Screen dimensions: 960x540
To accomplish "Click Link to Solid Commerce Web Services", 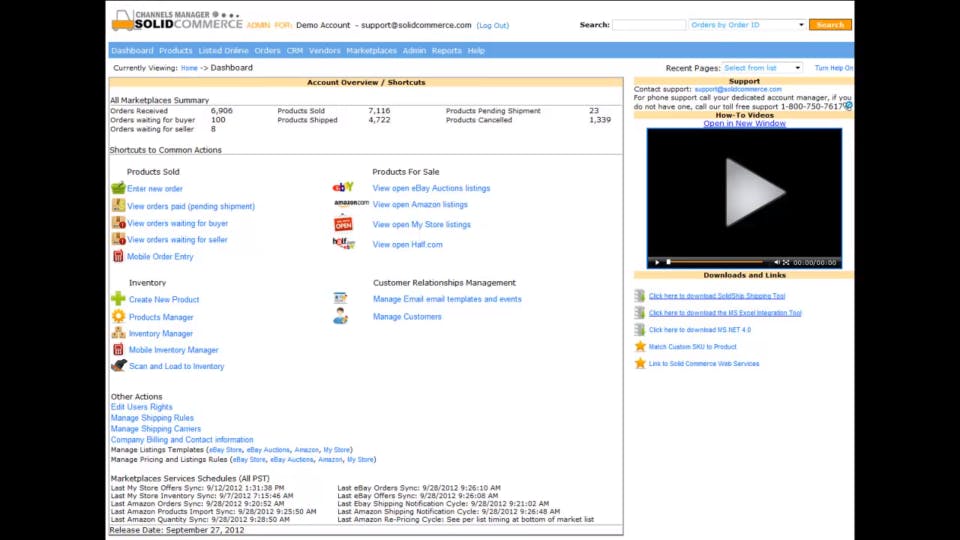I will pos(703,364).
